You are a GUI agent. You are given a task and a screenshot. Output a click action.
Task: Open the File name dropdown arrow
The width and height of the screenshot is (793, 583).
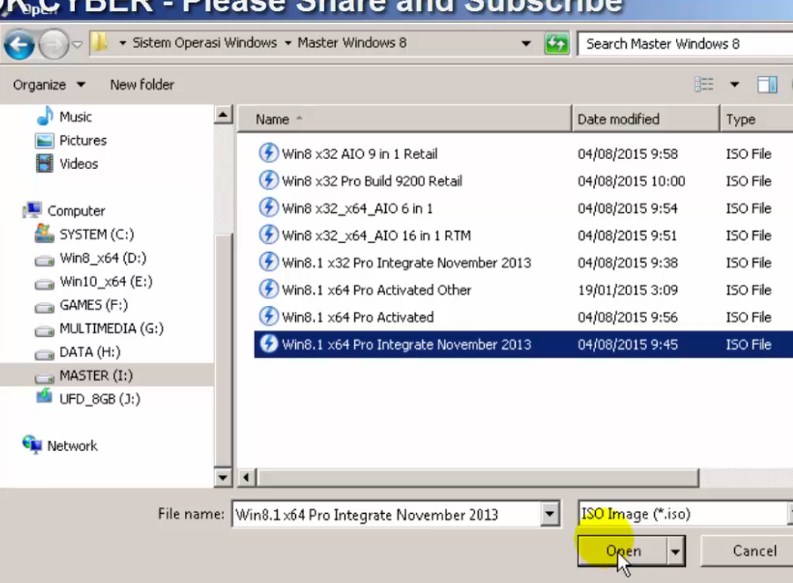point(550,514)
